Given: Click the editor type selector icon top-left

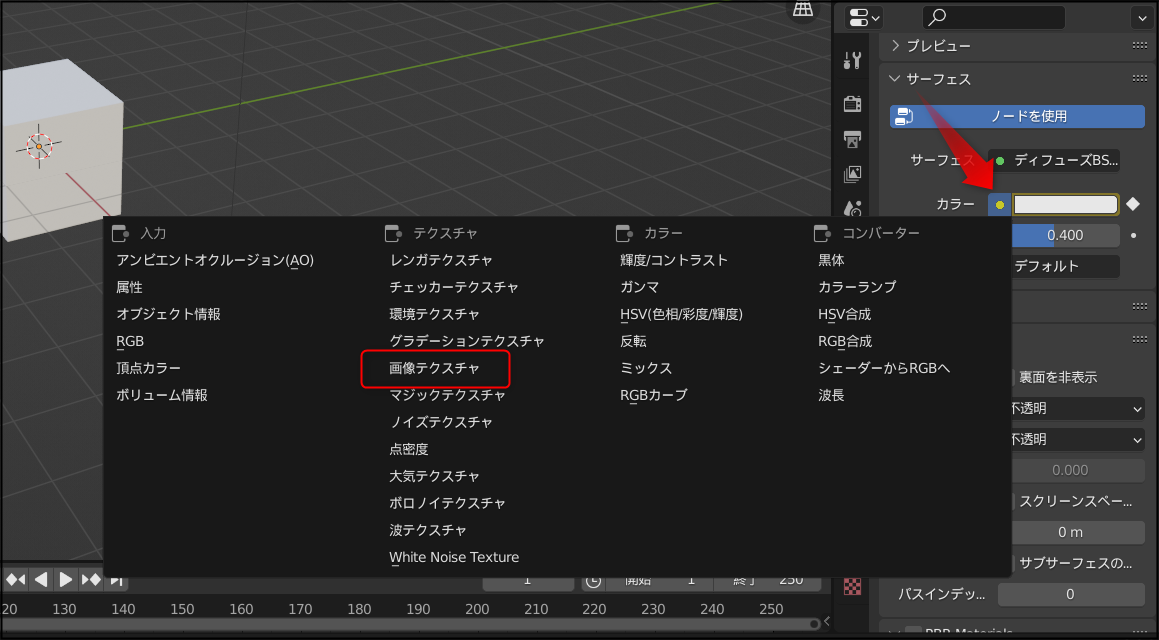Looking at the screenshot, I should pos(860,16).
